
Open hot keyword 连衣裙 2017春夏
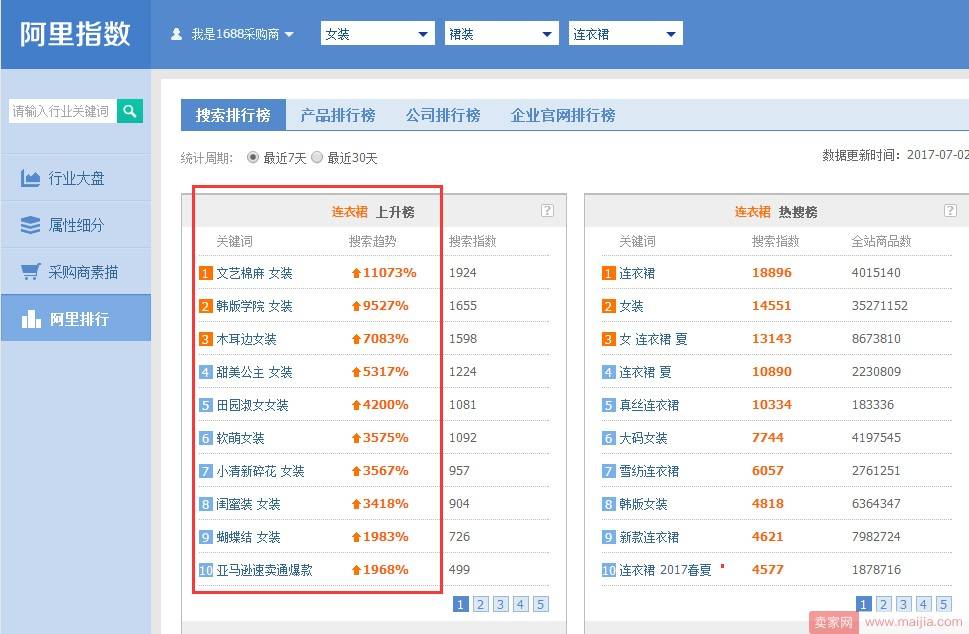click(665, 570)
